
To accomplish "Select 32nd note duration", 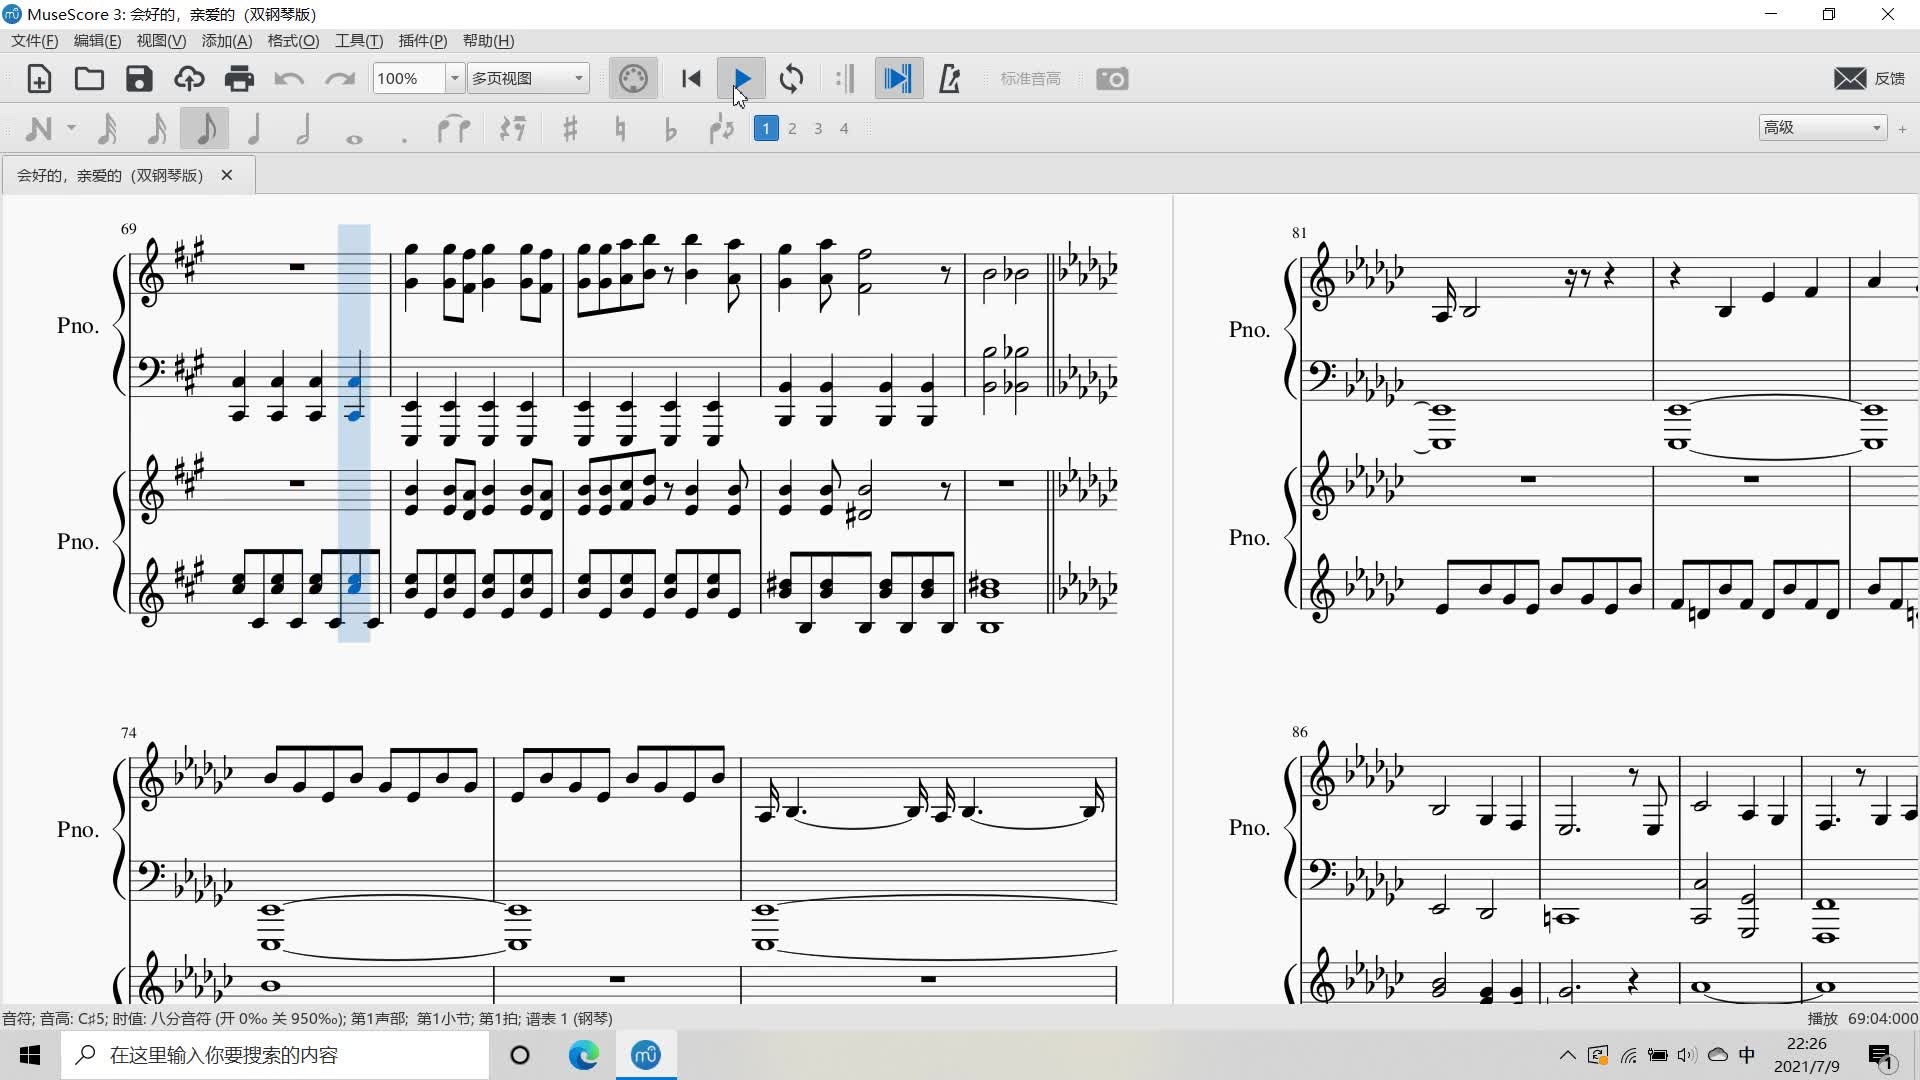I will click(107, 129).
